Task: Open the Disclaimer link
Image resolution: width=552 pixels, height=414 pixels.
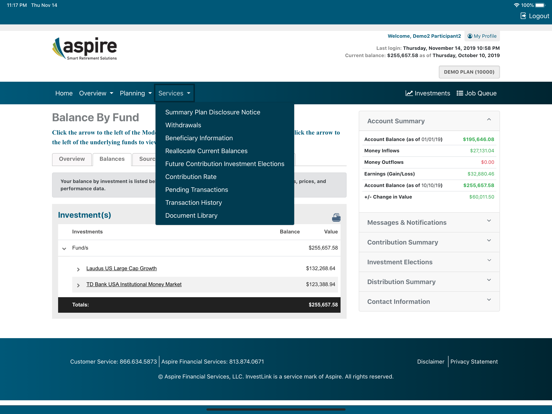Action: tap(431, 362)
